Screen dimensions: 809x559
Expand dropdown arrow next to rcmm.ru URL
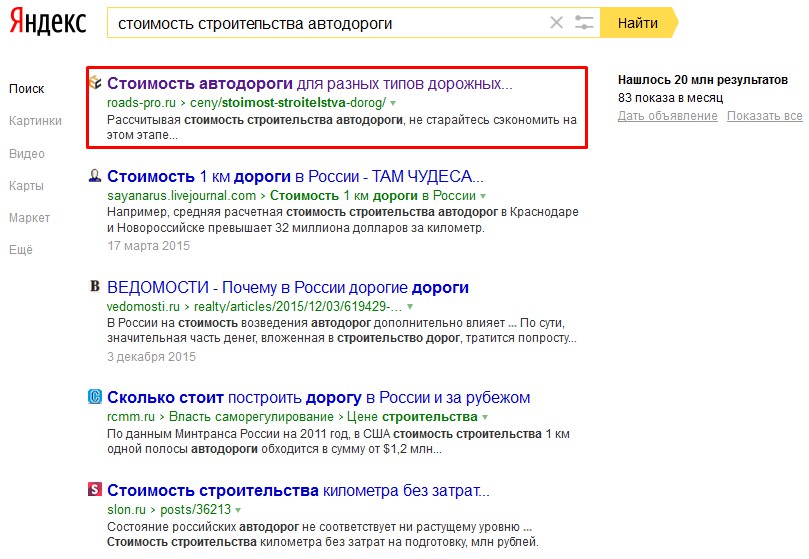(x=485, y=417)
